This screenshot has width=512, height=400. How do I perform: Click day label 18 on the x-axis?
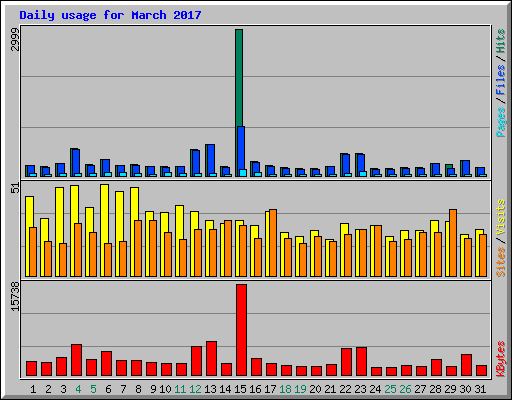(285, 389)
